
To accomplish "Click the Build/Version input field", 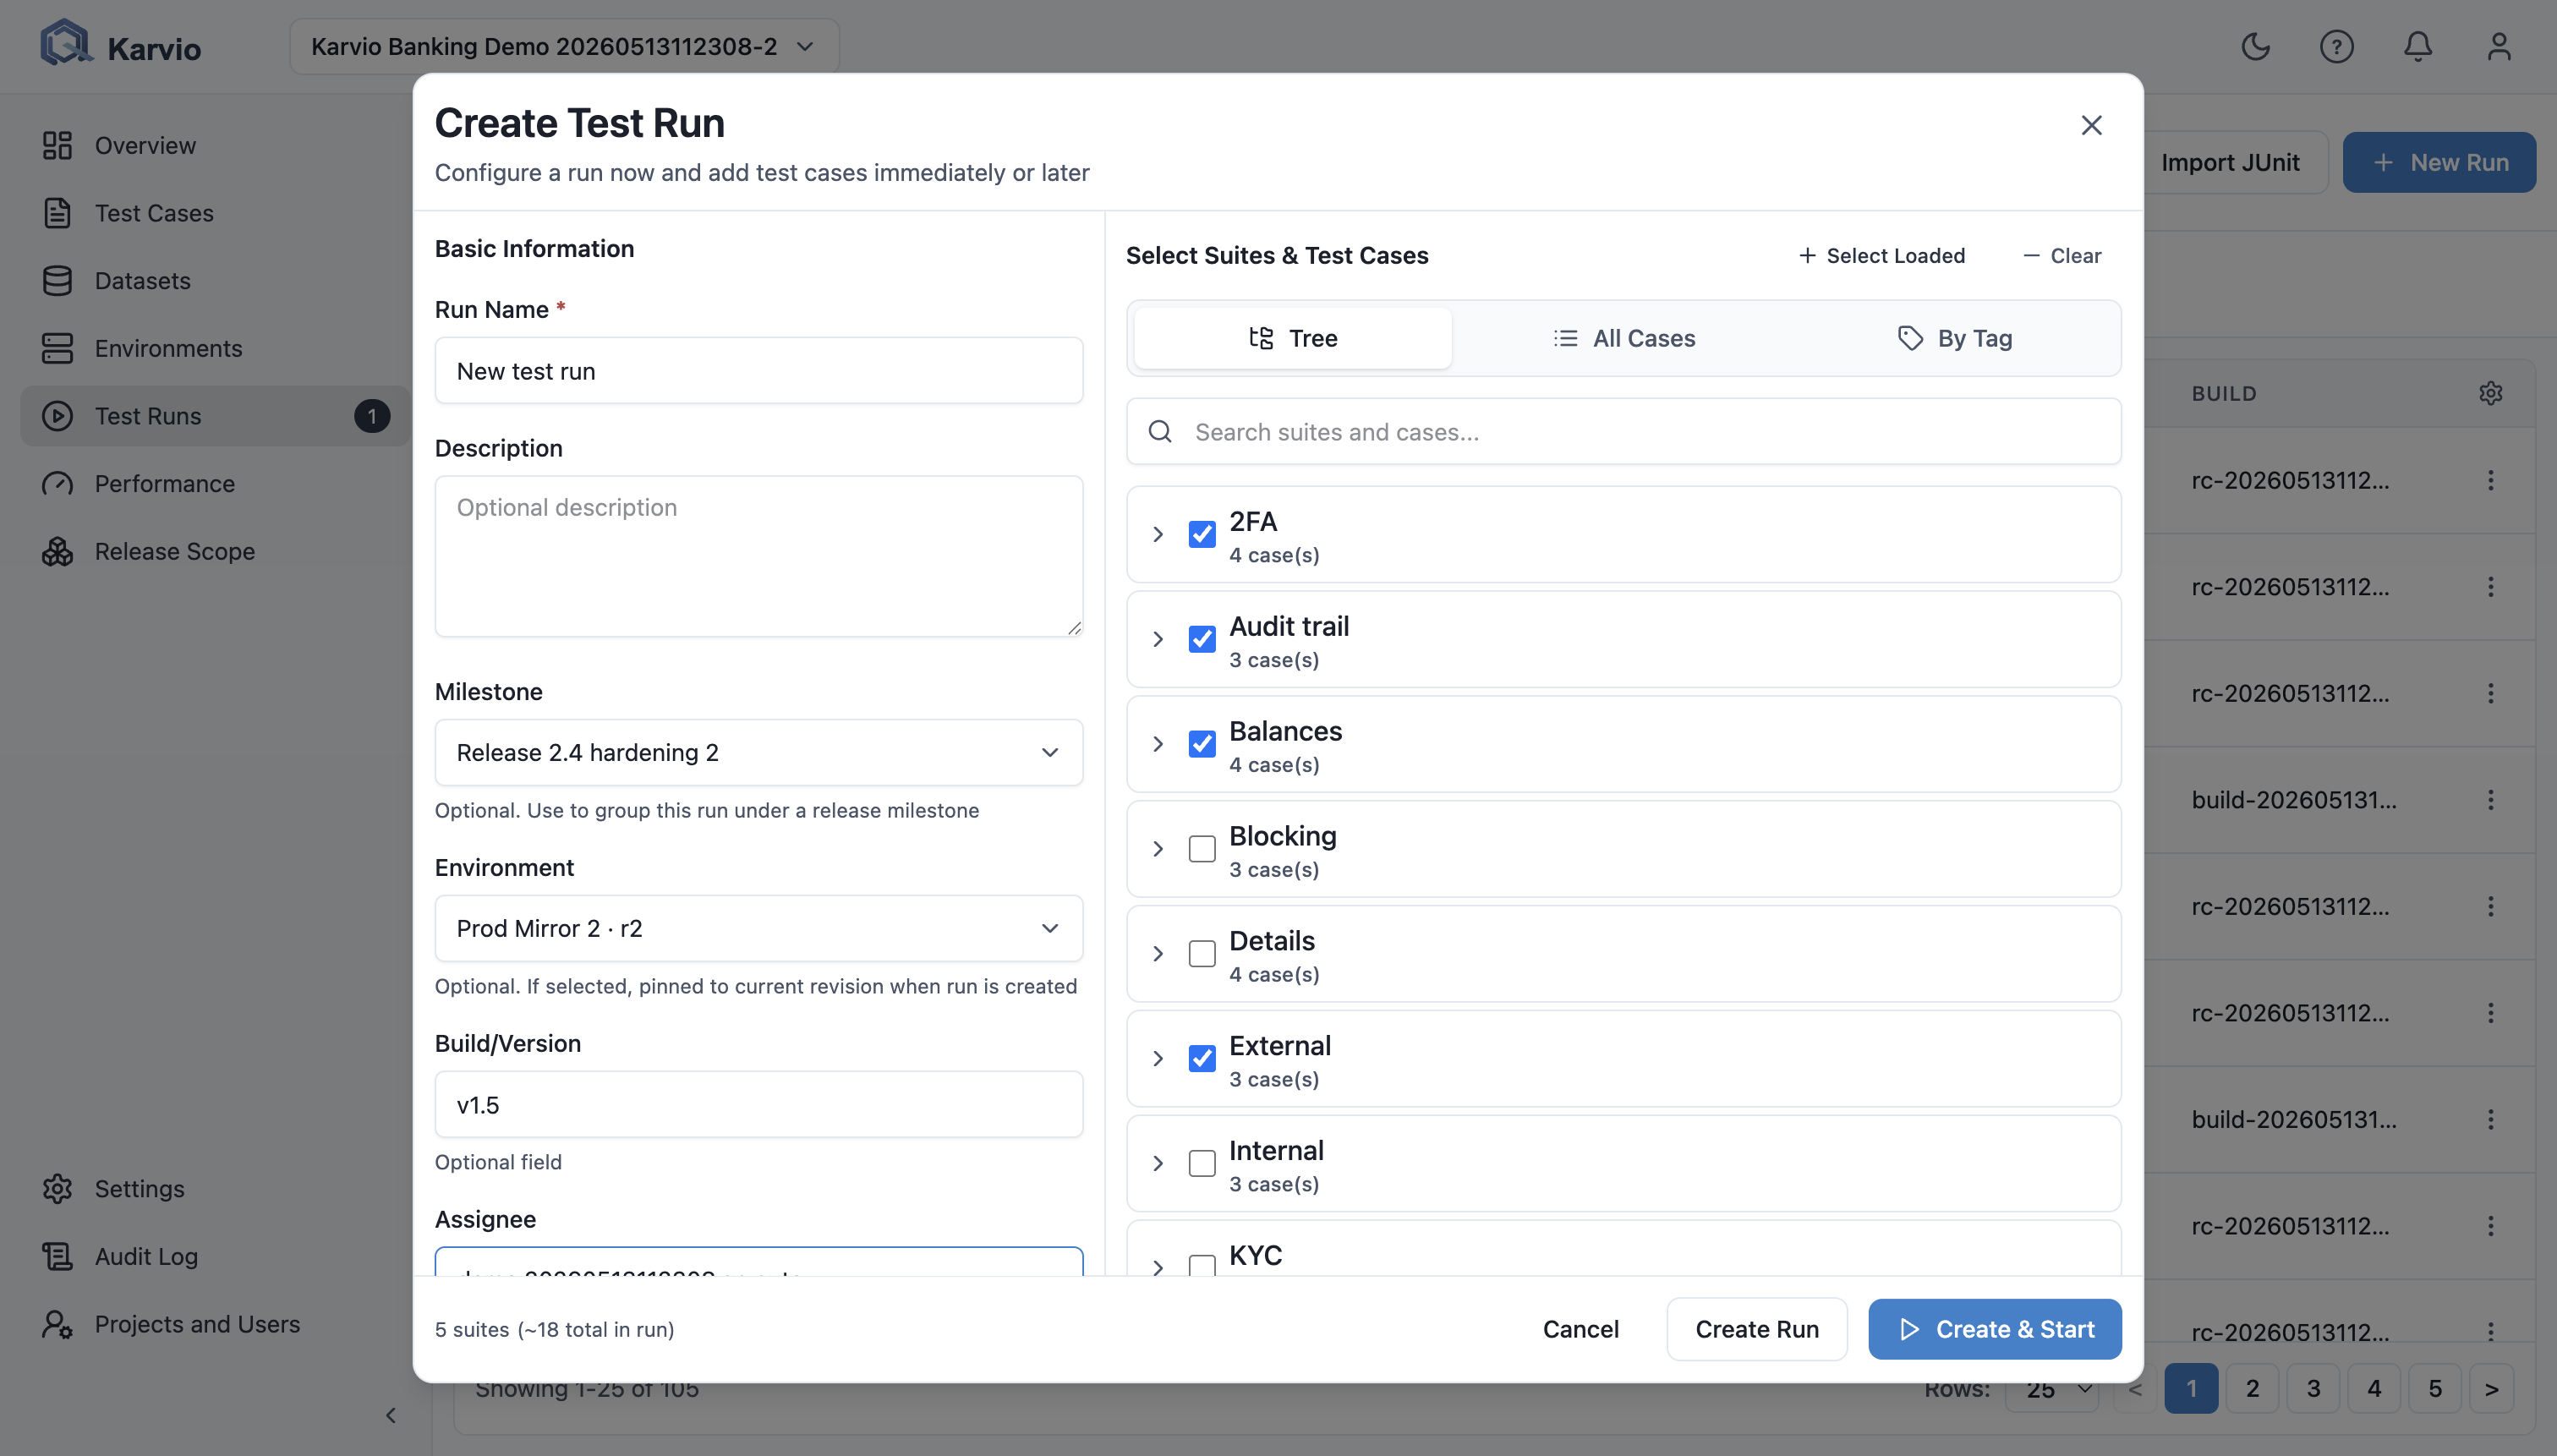I will (x=759, y=1104).
